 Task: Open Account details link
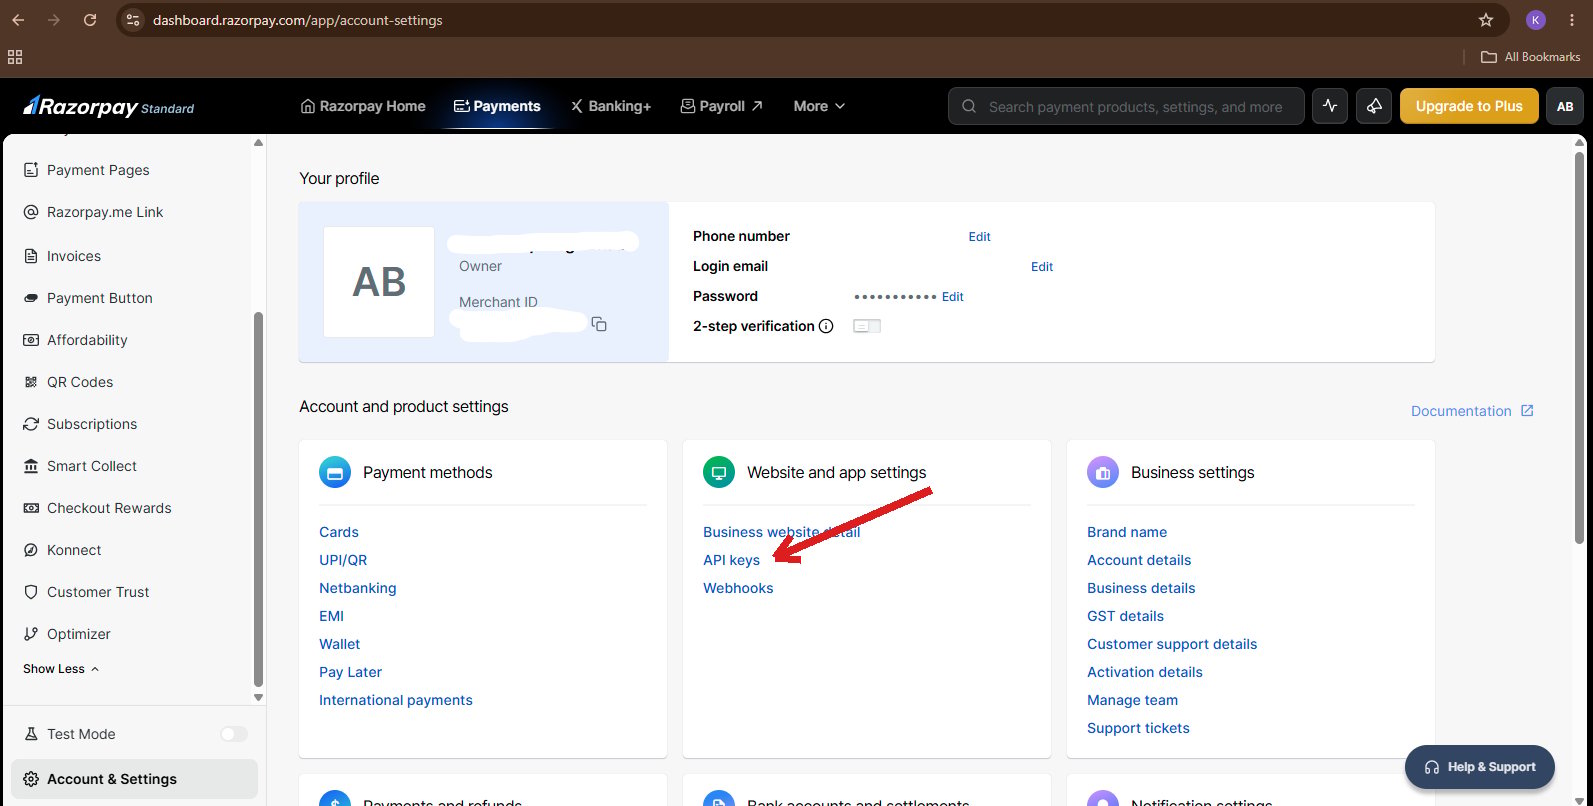pos(1139,560)
